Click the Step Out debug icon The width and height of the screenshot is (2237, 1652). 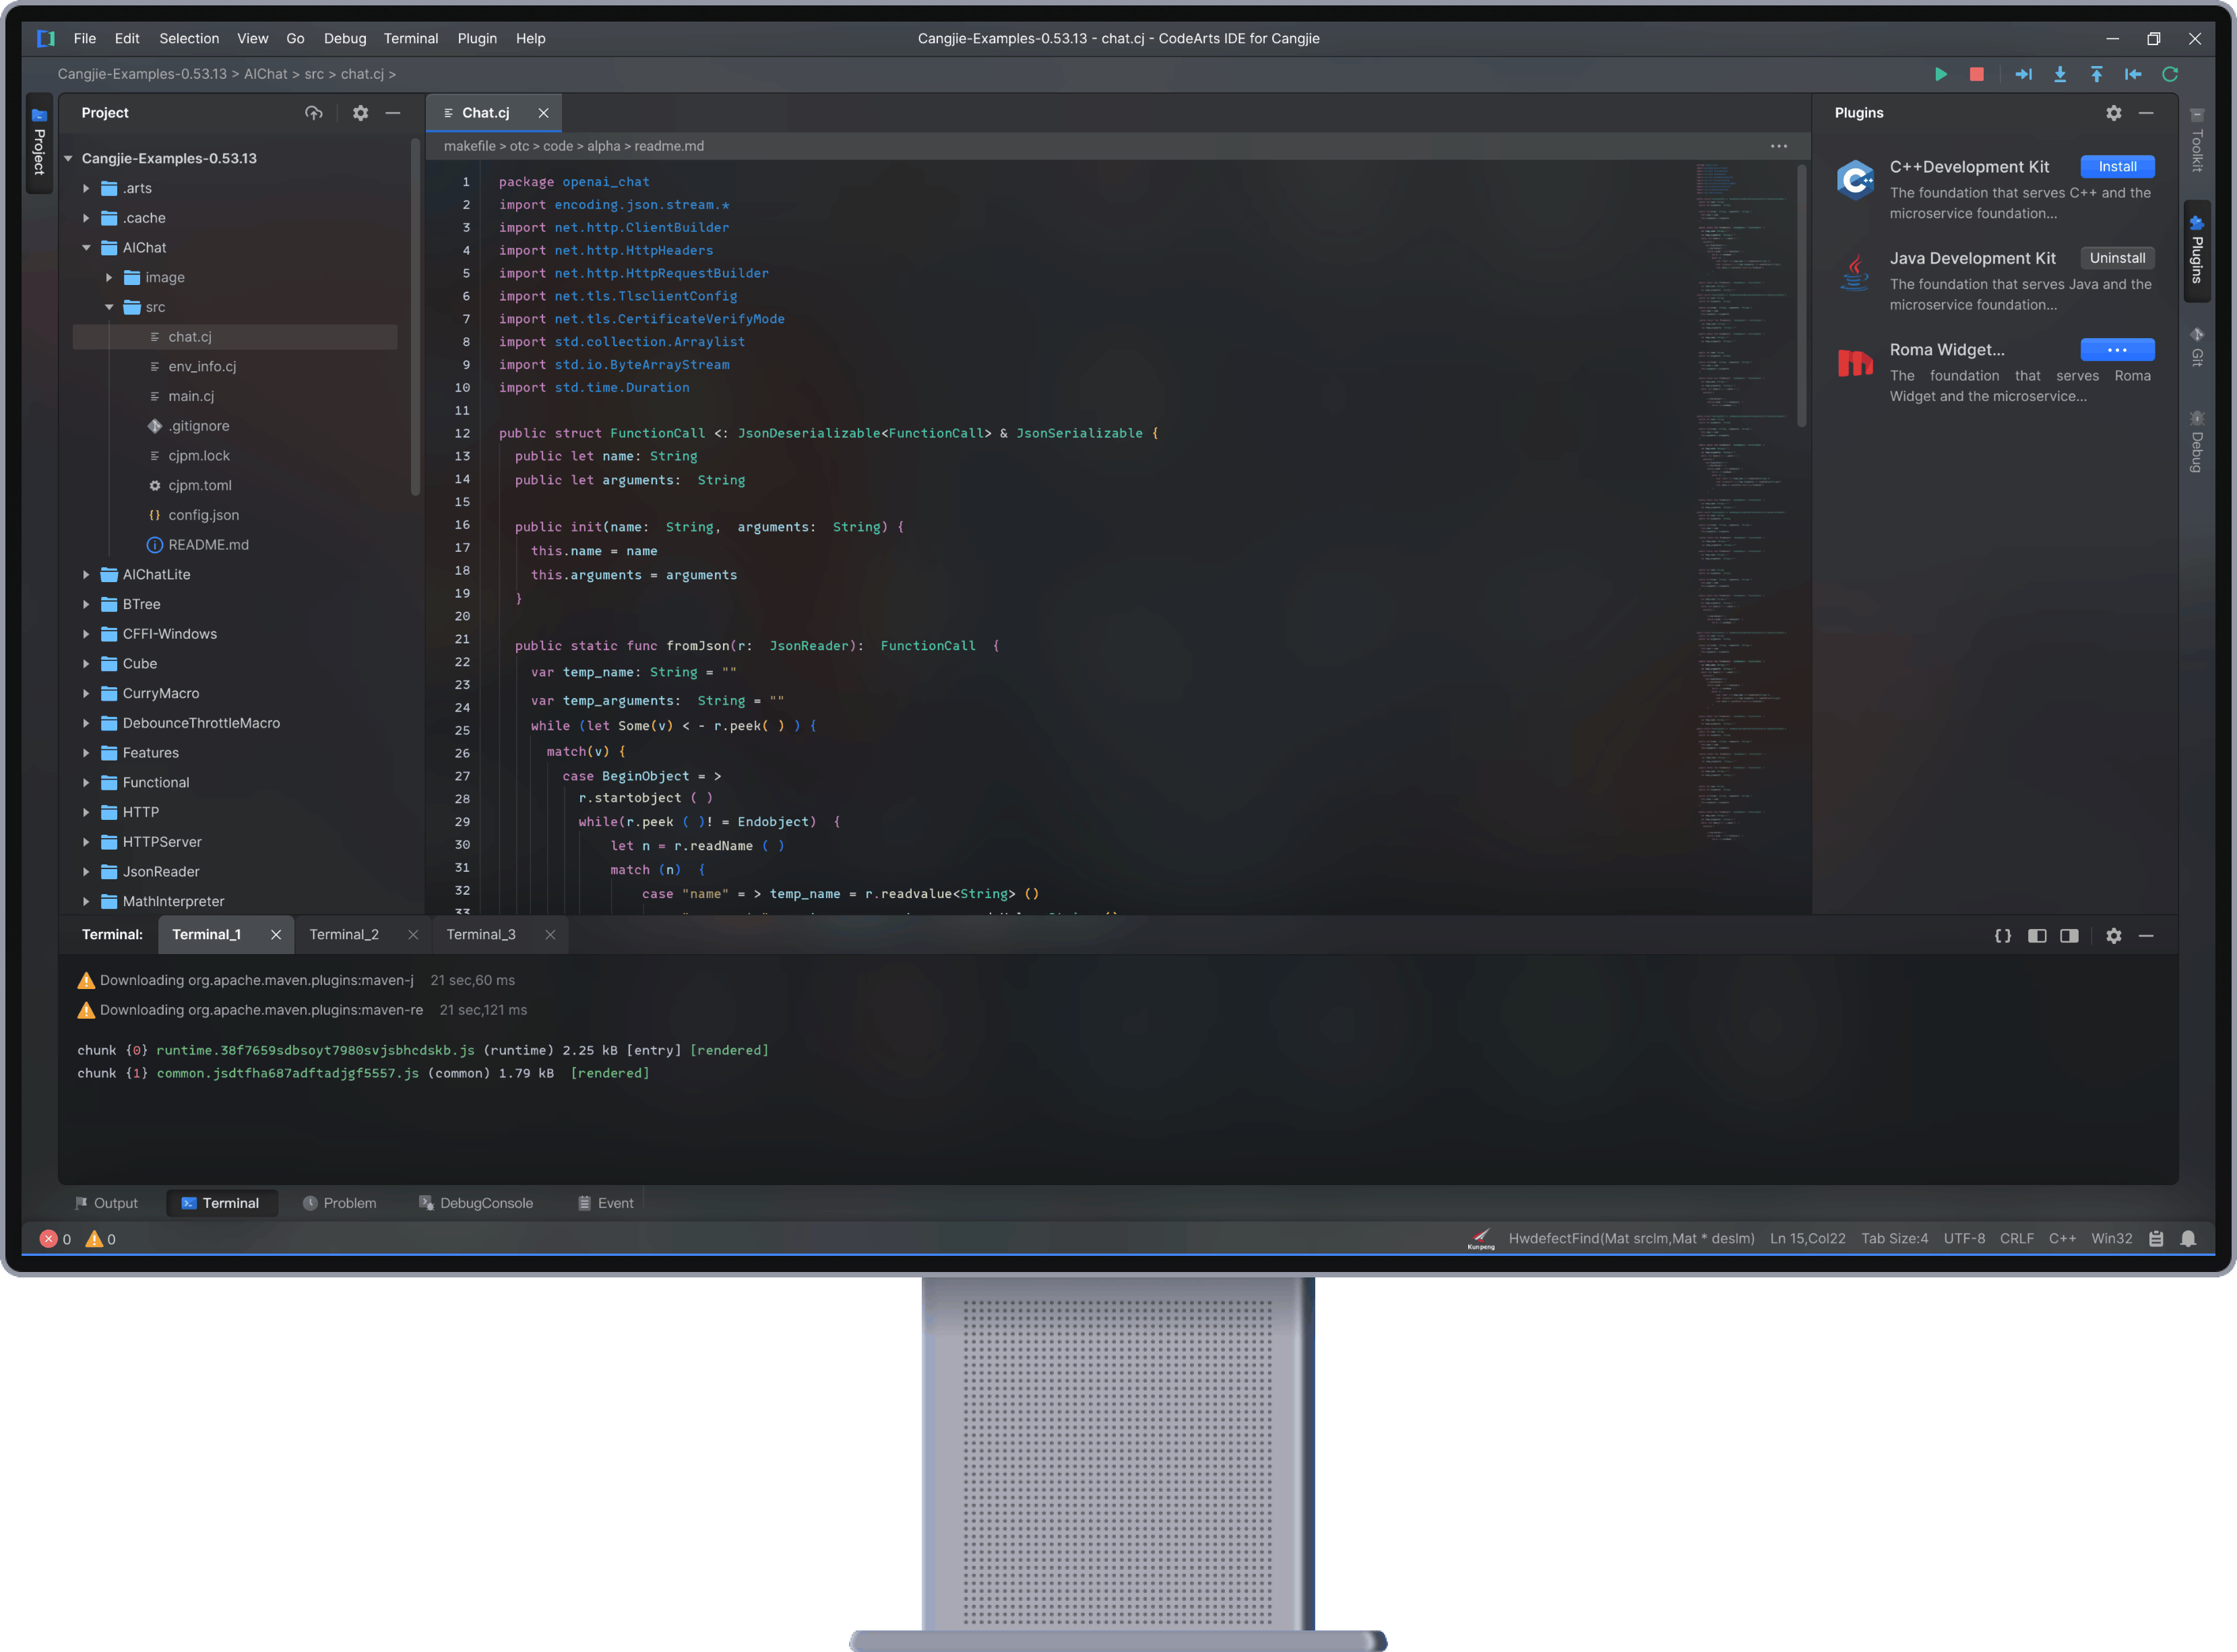(x=2097, y=74)
